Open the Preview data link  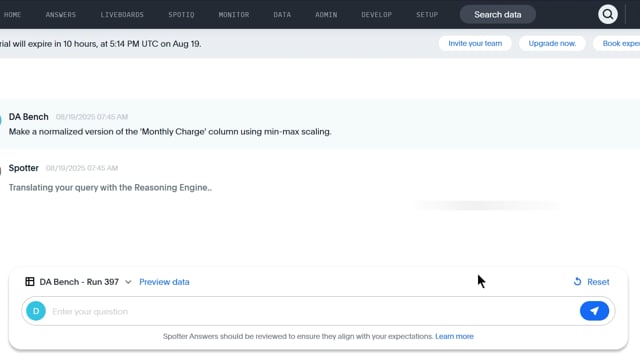[164, 282]
